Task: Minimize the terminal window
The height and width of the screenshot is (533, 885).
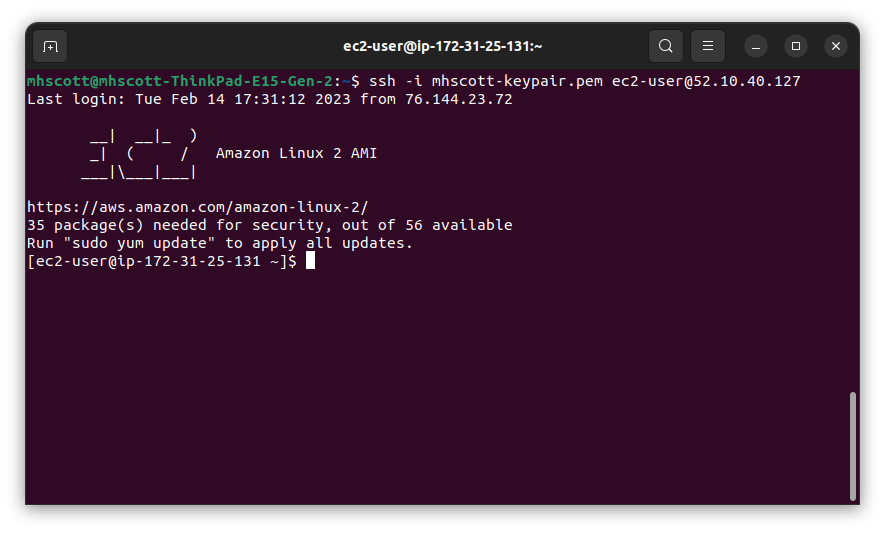Action: (x=756, y=46)
